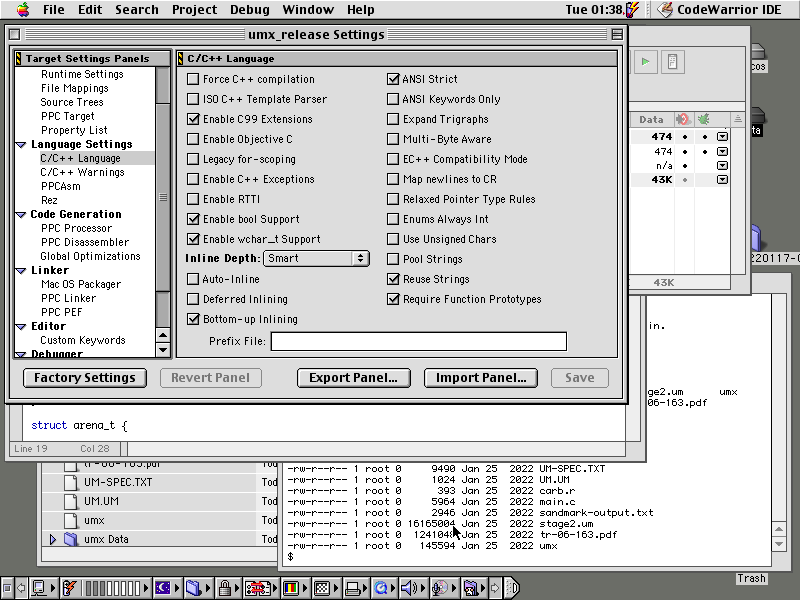Check Enable C++ Exceptions
The height and width of the screenshot is (600, 800).
pos(193,179)
